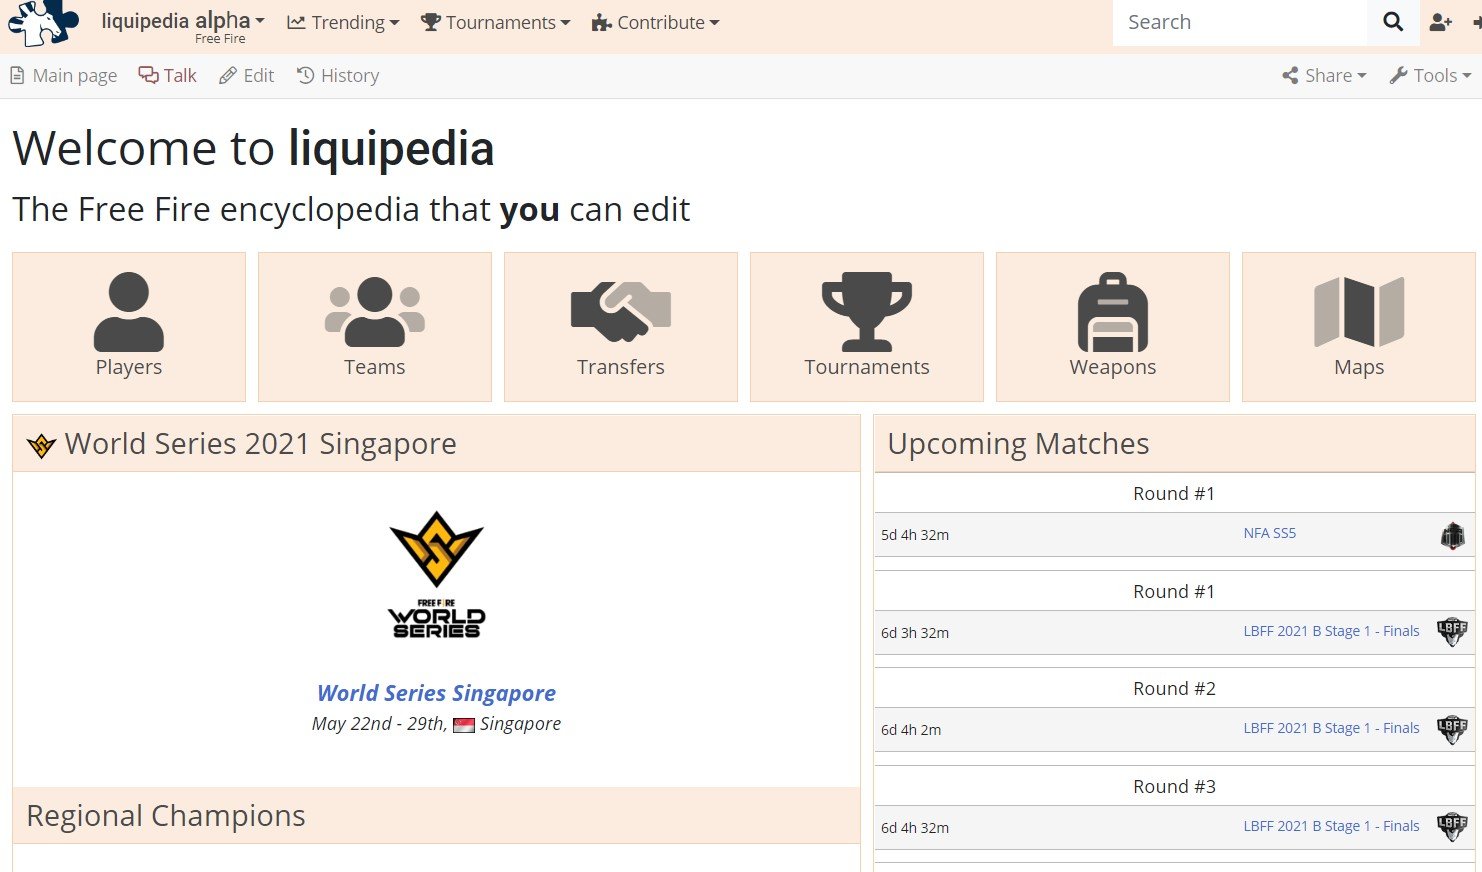
Task: Expand the Share dropdown
Action: [1324, 75]
